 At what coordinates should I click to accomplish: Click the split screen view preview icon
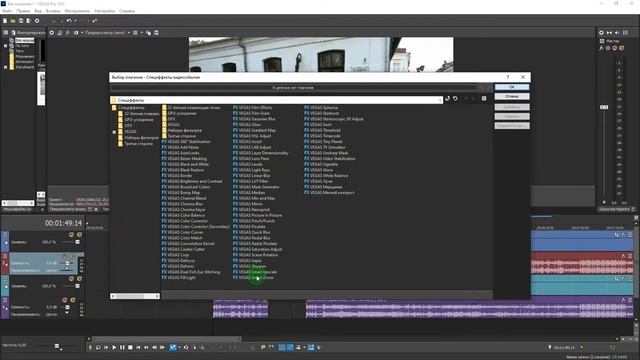click(x=76, y=33)
